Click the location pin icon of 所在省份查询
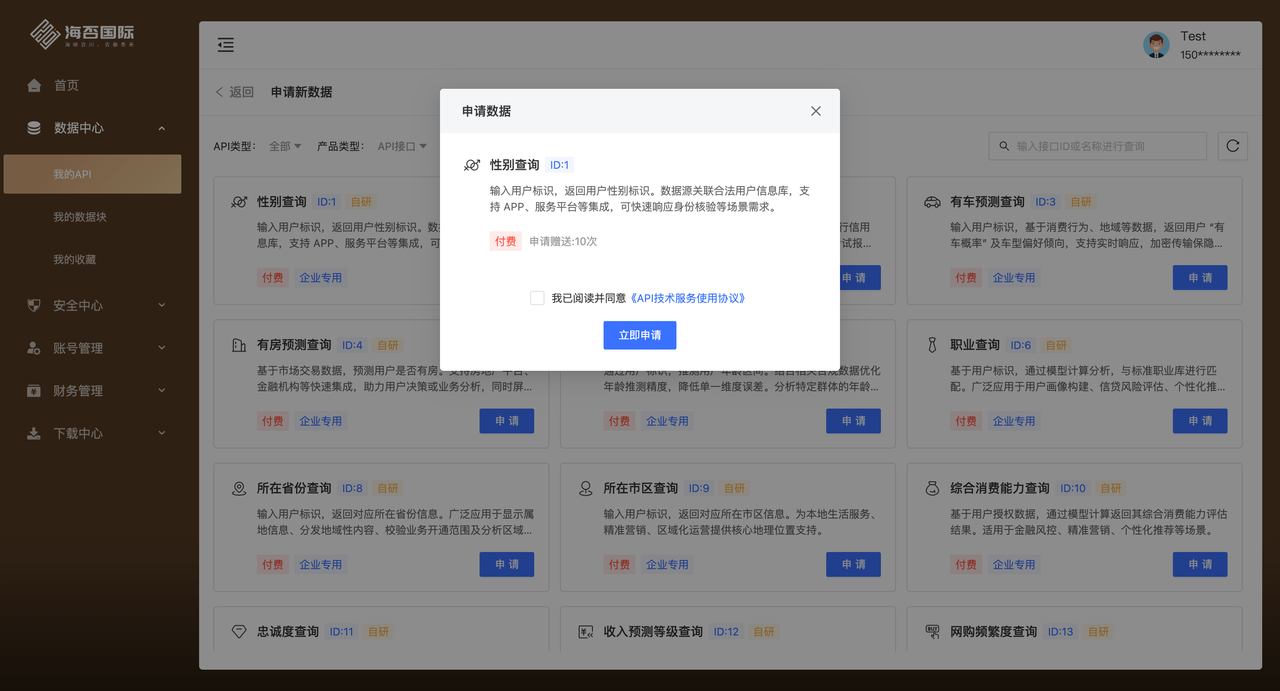Viewport: 1280px width, 691px height. (x=239, y=489)
